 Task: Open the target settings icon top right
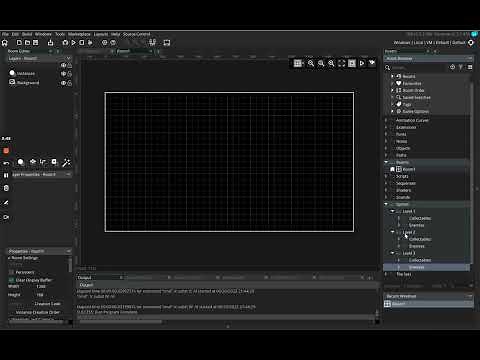tap(471, 43)
